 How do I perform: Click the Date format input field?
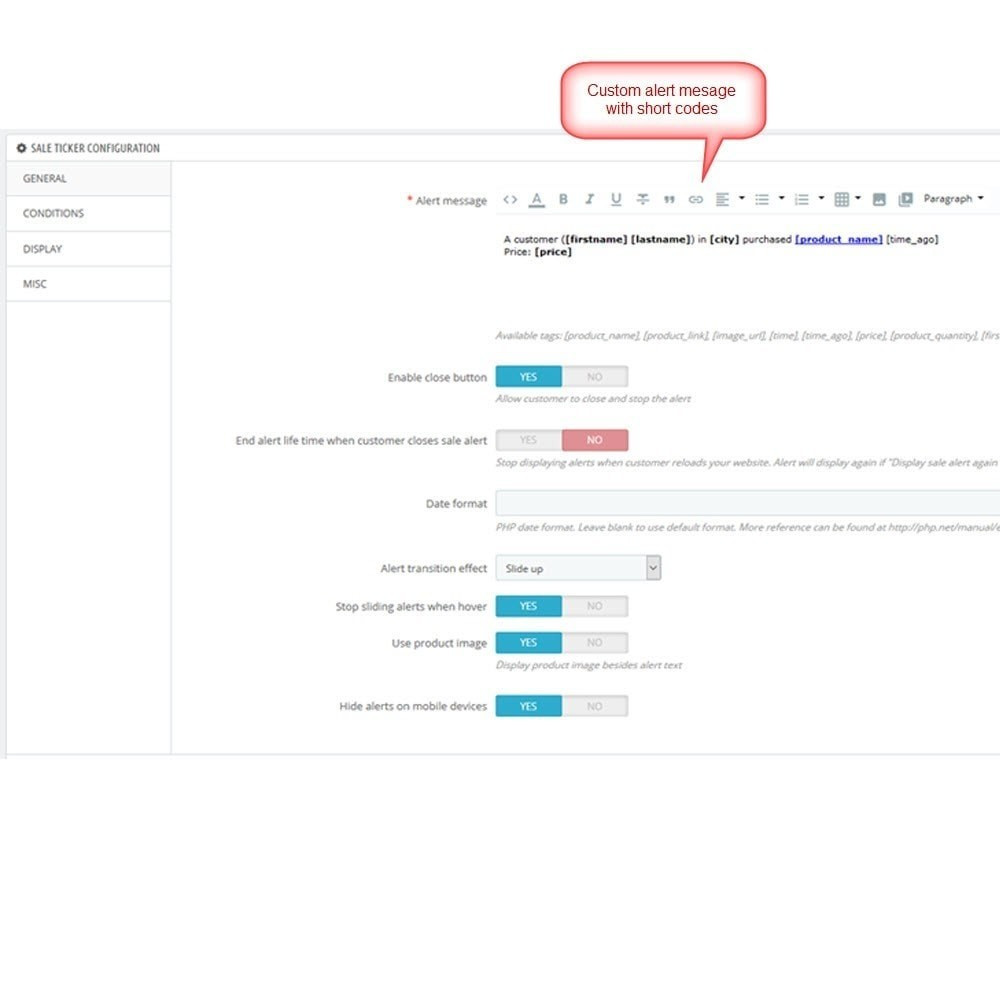click(x=747, y=503)
